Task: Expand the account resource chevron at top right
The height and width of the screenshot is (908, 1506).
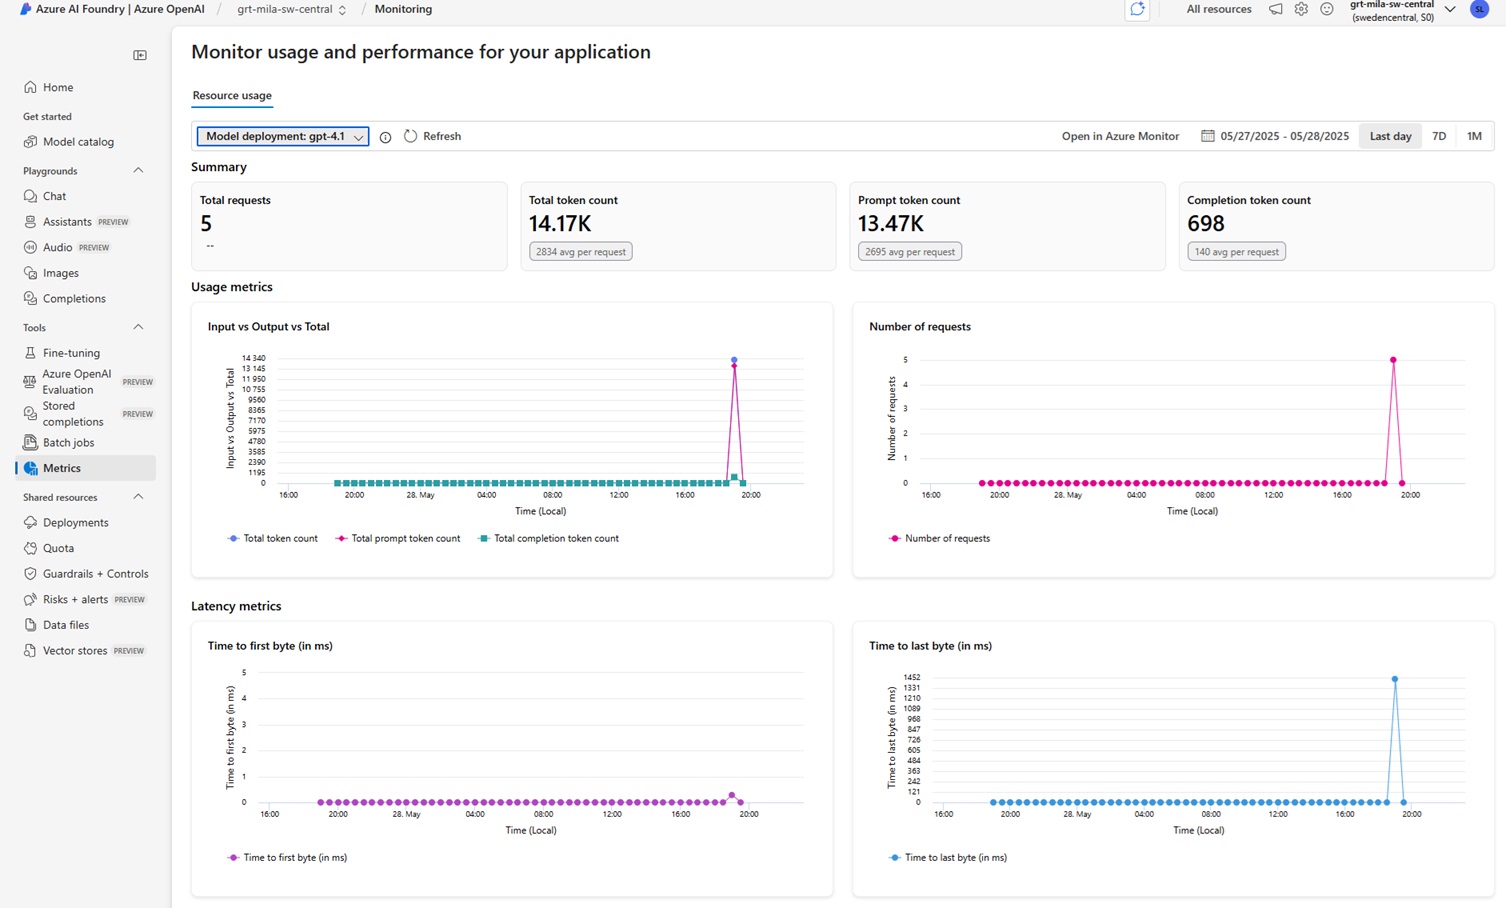Action: tap(1450, 9)
